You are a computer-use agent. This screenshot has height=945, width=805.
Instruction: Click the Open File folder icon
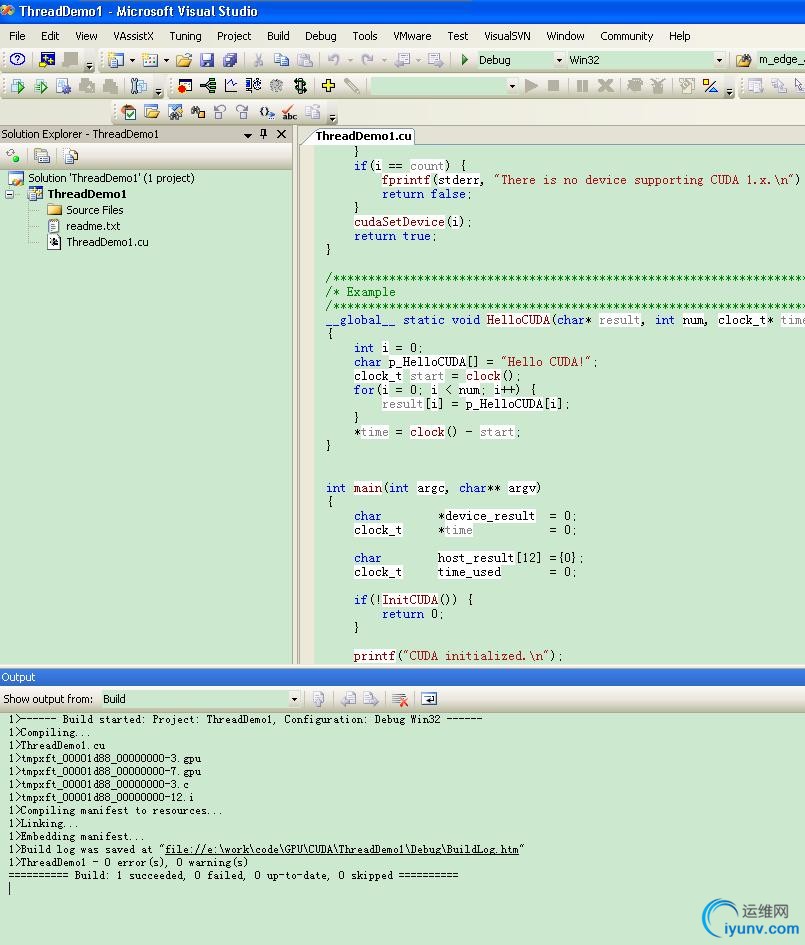click(184, 60)
